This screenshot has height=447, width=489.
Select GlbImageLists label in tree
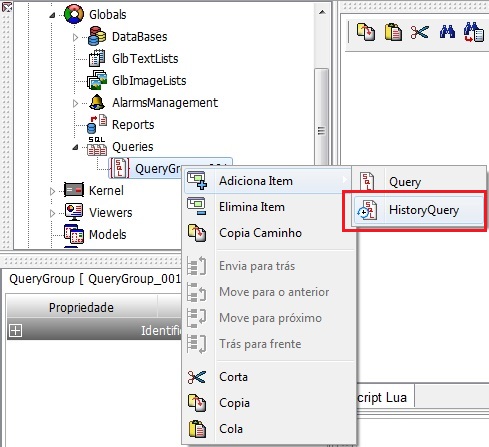(x=149, y=80)
